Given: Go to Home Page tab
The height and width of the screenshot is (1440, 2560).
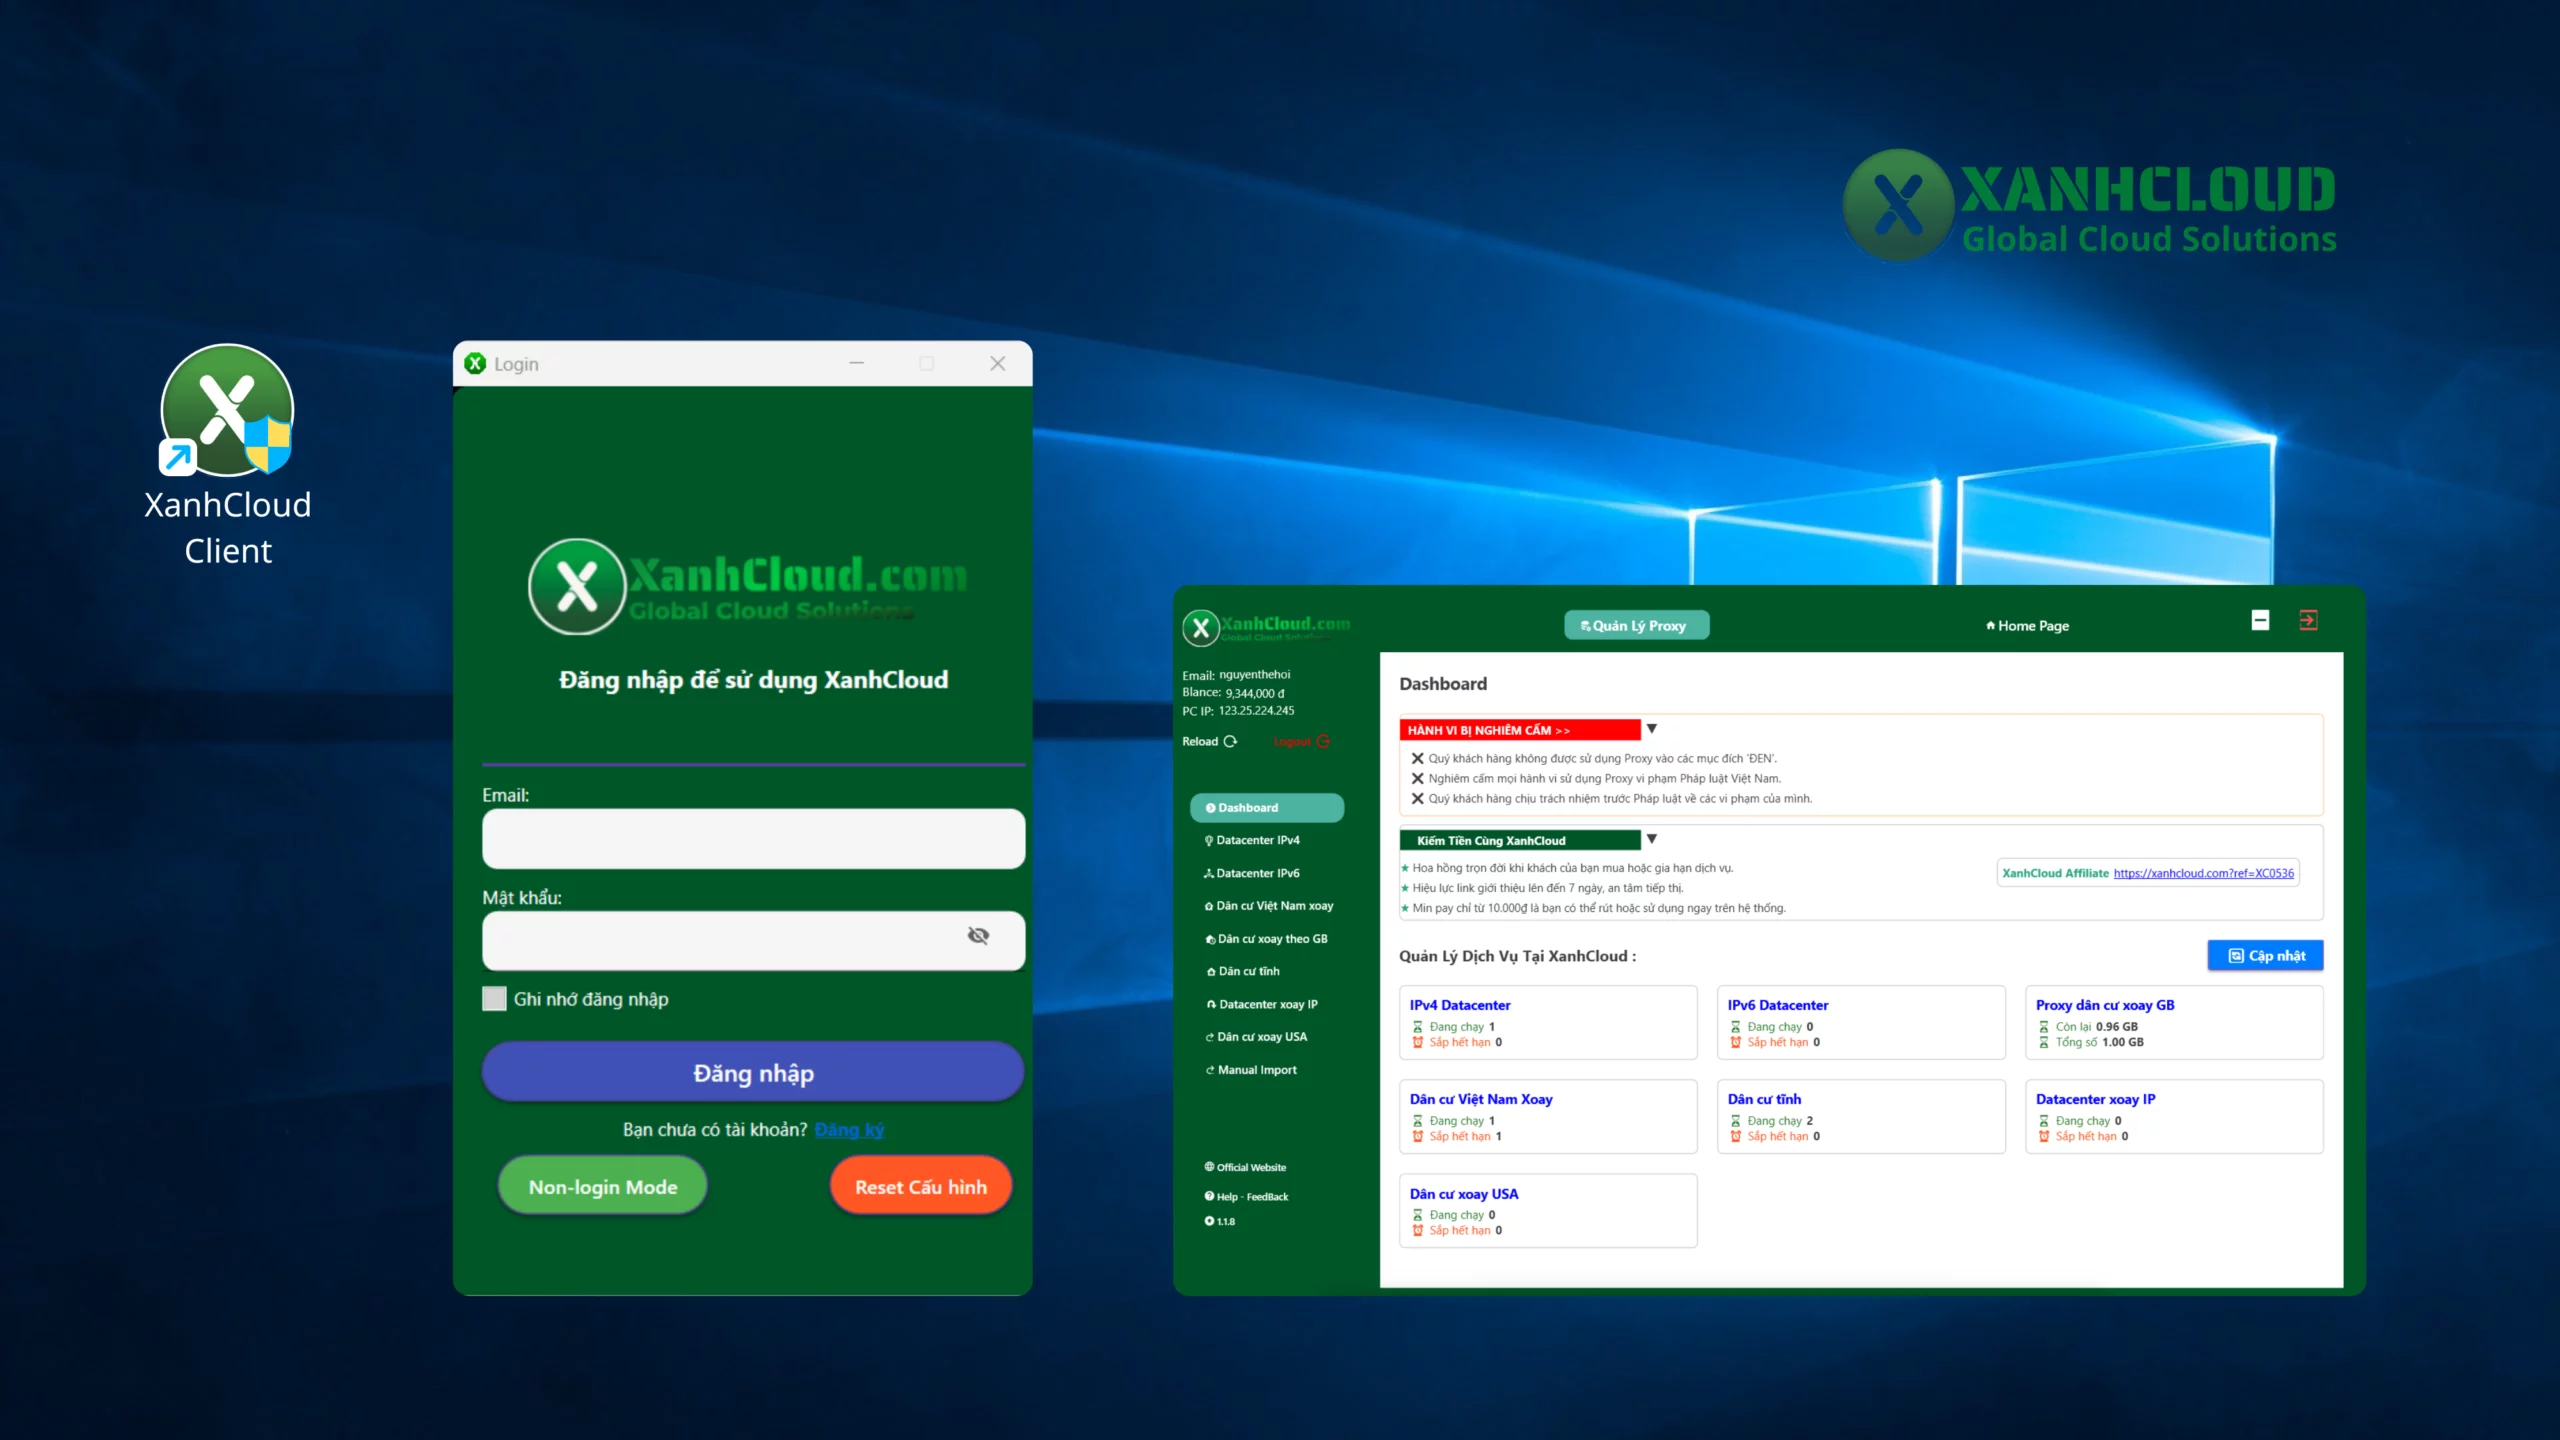Looking at the screenshot, I should click(x=2027, y=625).
